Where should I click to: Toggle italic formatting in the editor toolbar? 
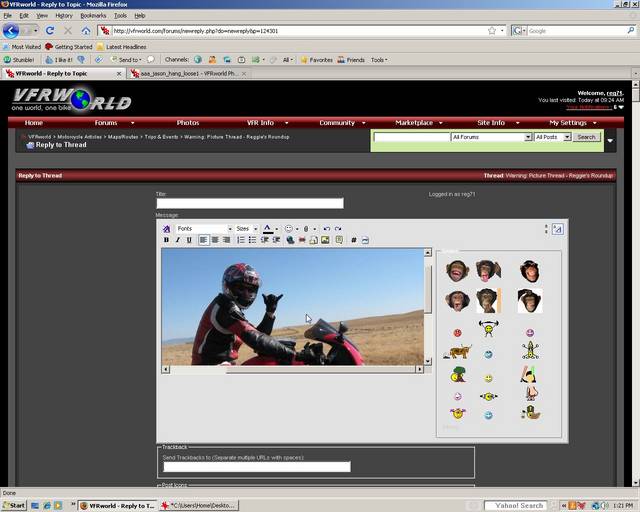tap(177, 240)
